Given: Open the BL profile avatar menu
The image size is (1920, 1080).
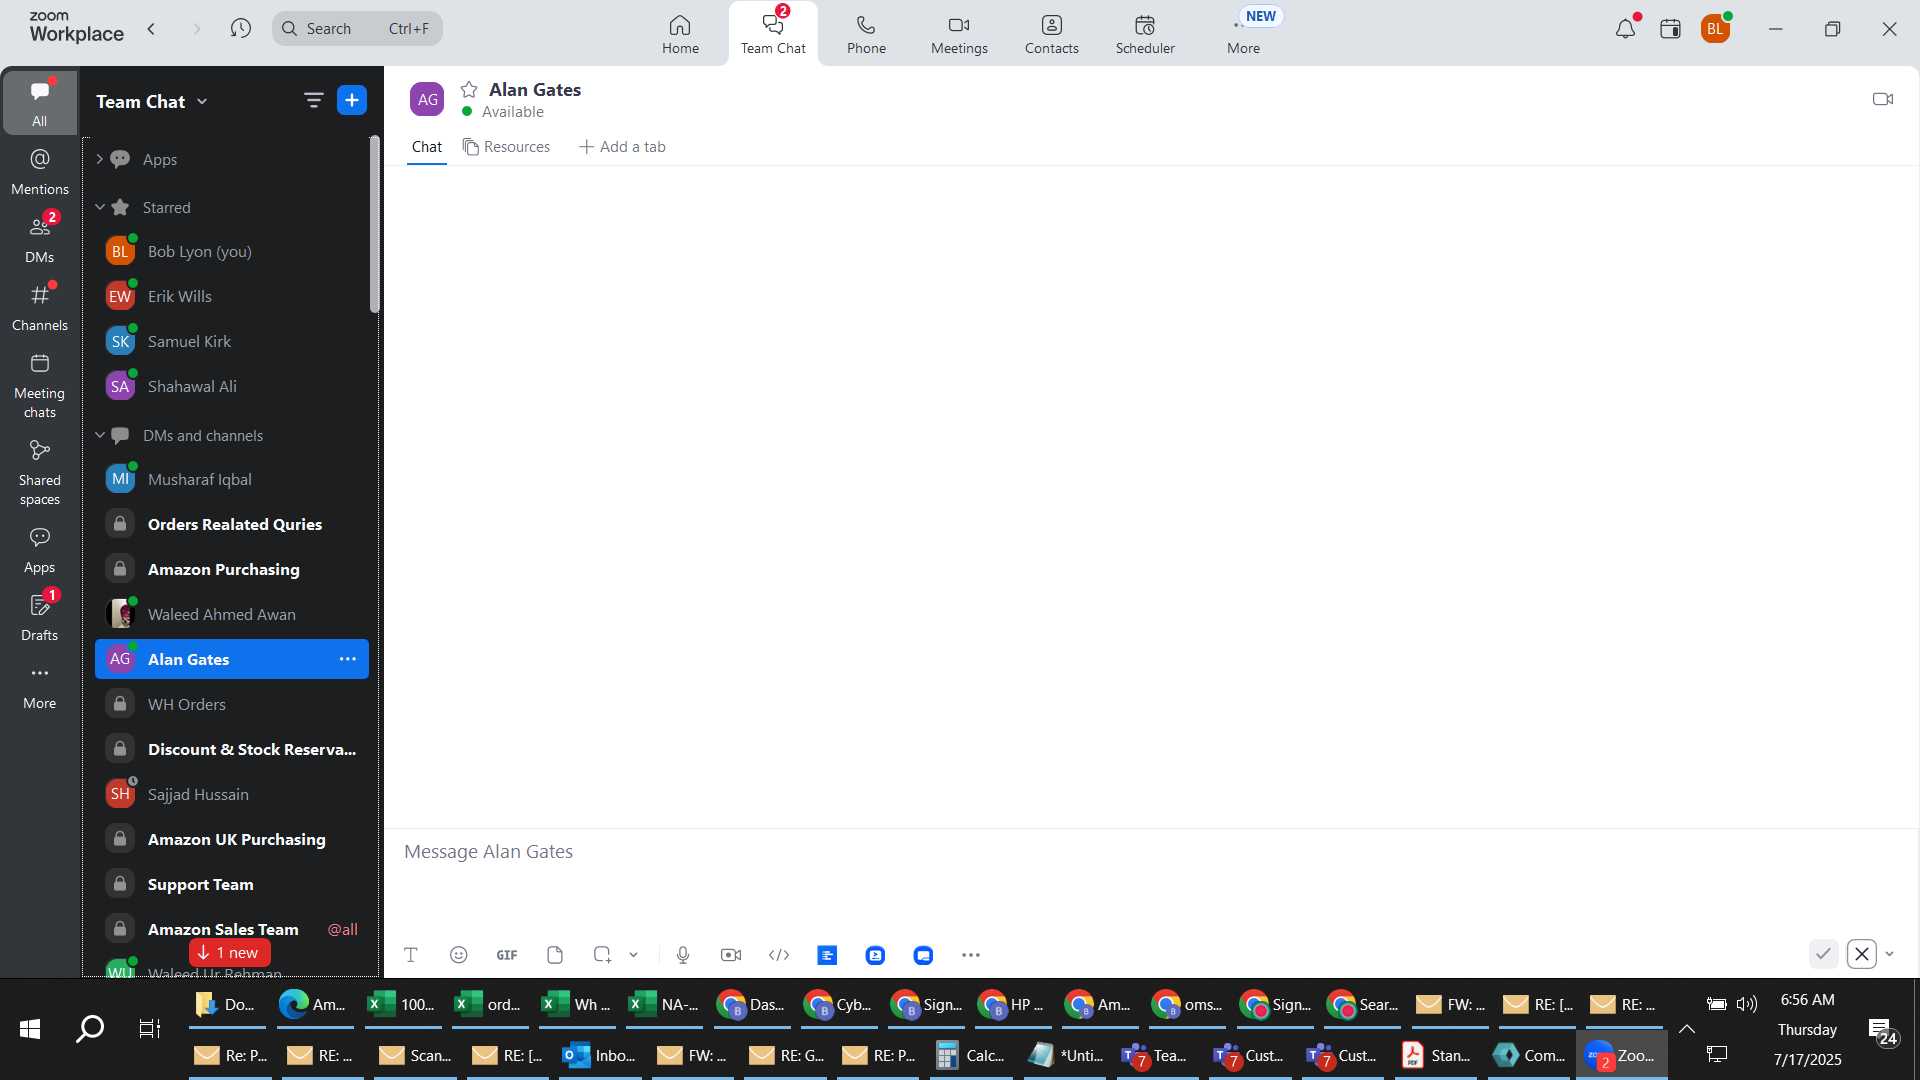Looking at the screenshot, I should click(1715, 29).
